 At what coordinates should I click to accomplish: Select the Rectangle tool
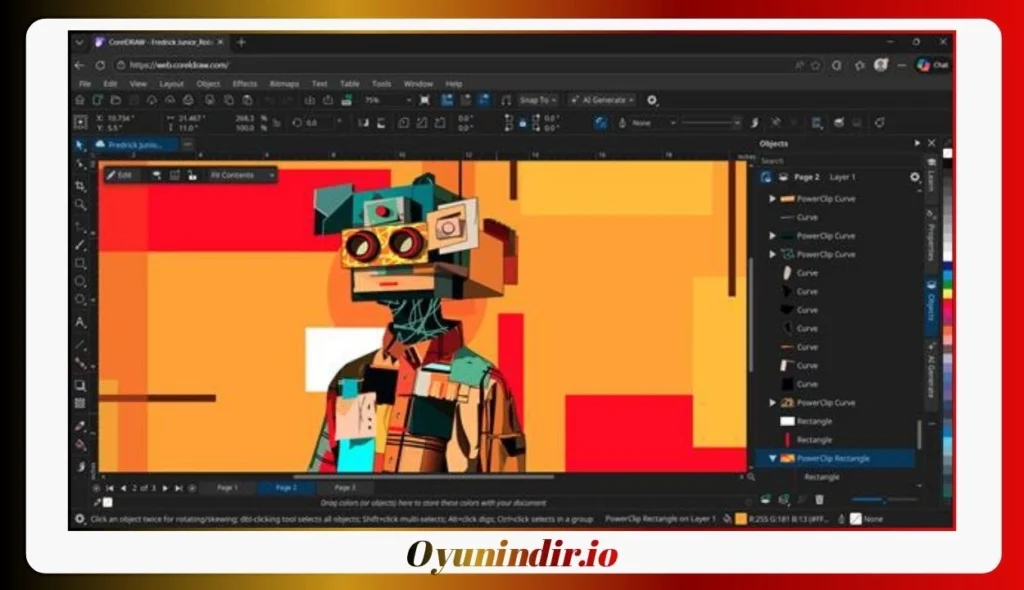click(80, 263)
